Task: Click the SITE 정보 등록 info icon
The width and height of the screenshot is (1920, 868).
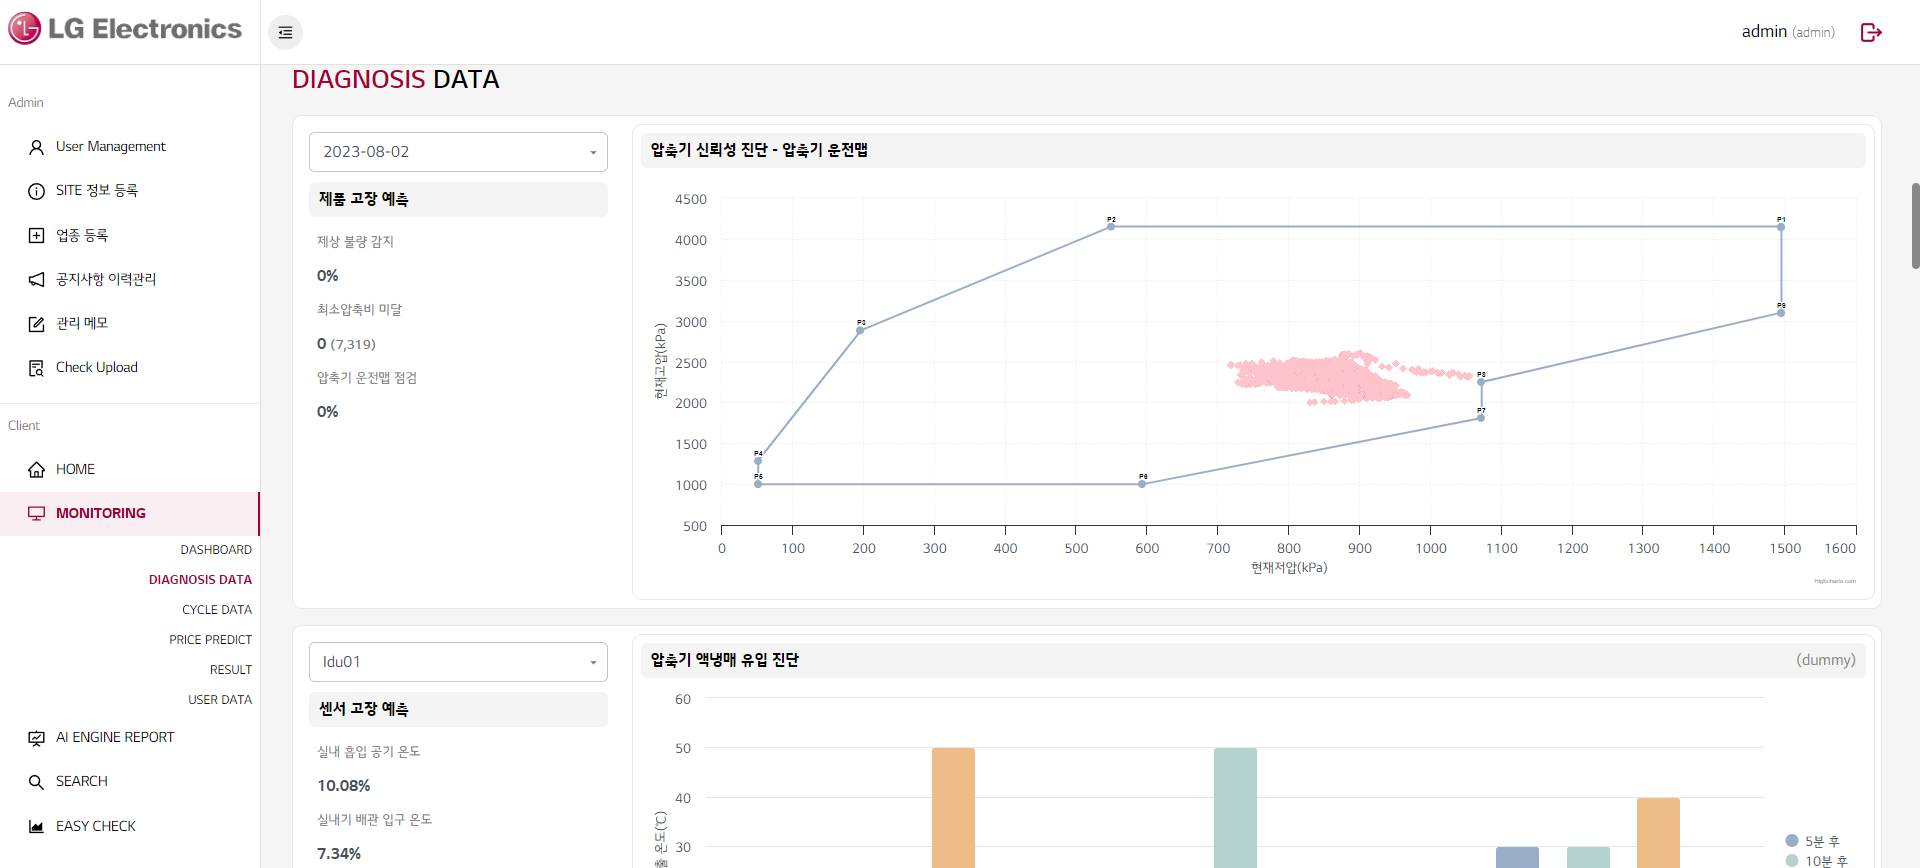Action: pos(36,191)
